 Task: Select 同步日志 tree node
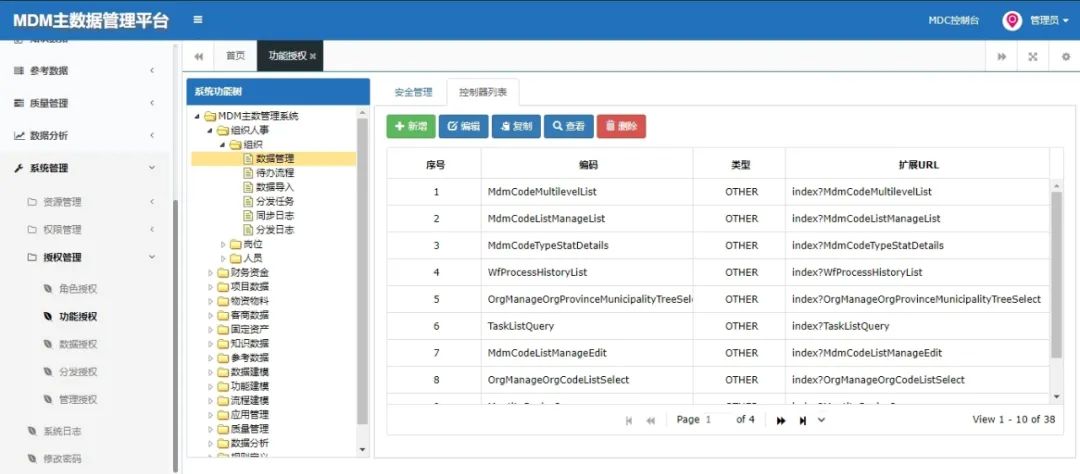275,216
